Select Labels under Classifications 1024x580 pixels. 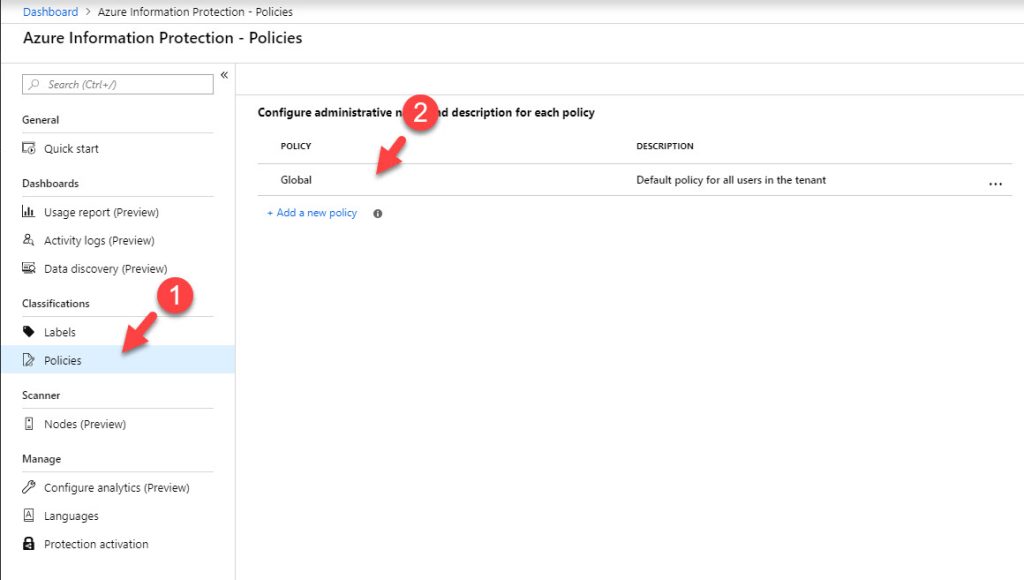(61, 331)
